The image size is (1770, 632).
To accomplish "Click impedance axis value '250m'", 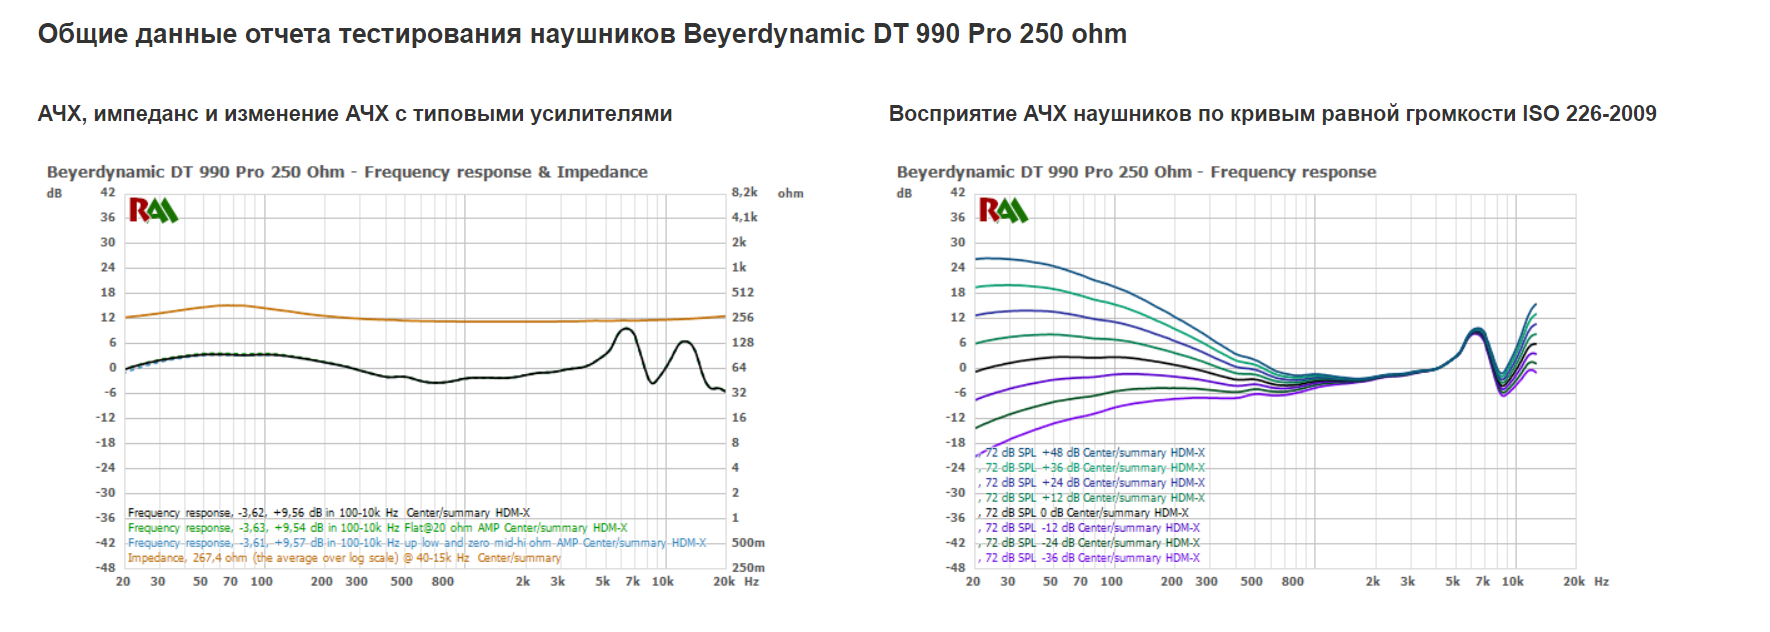I will tap(748, 567).
